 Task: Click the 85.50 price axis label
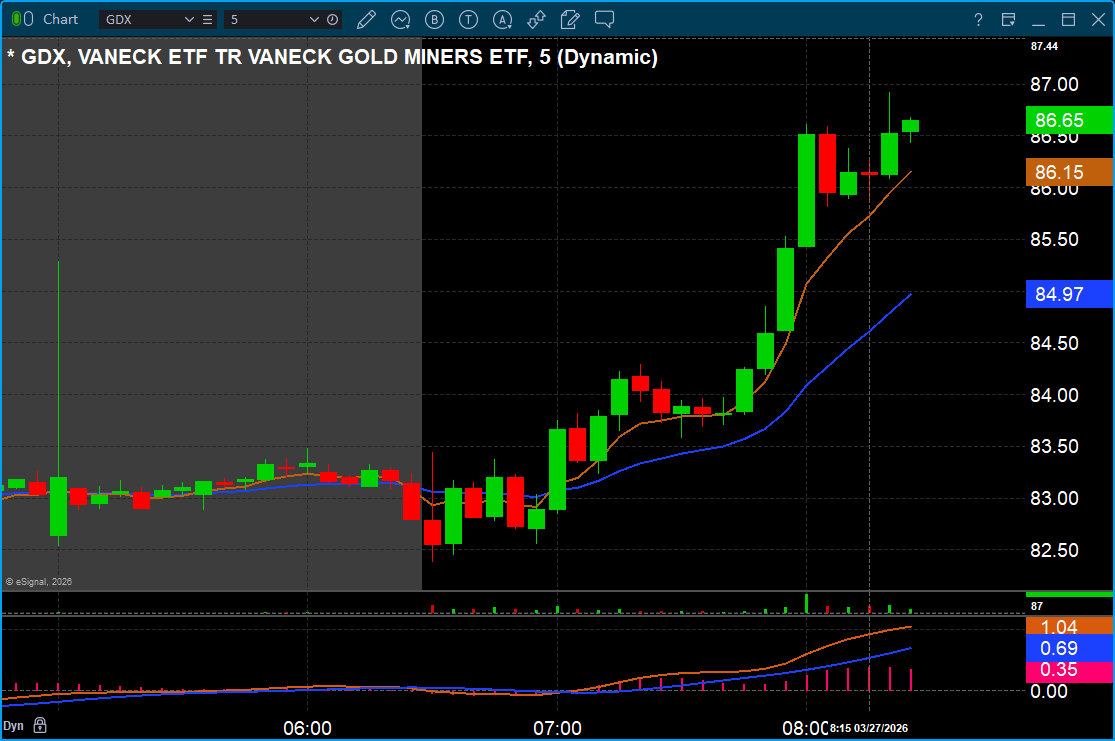tap(1055, 240)
